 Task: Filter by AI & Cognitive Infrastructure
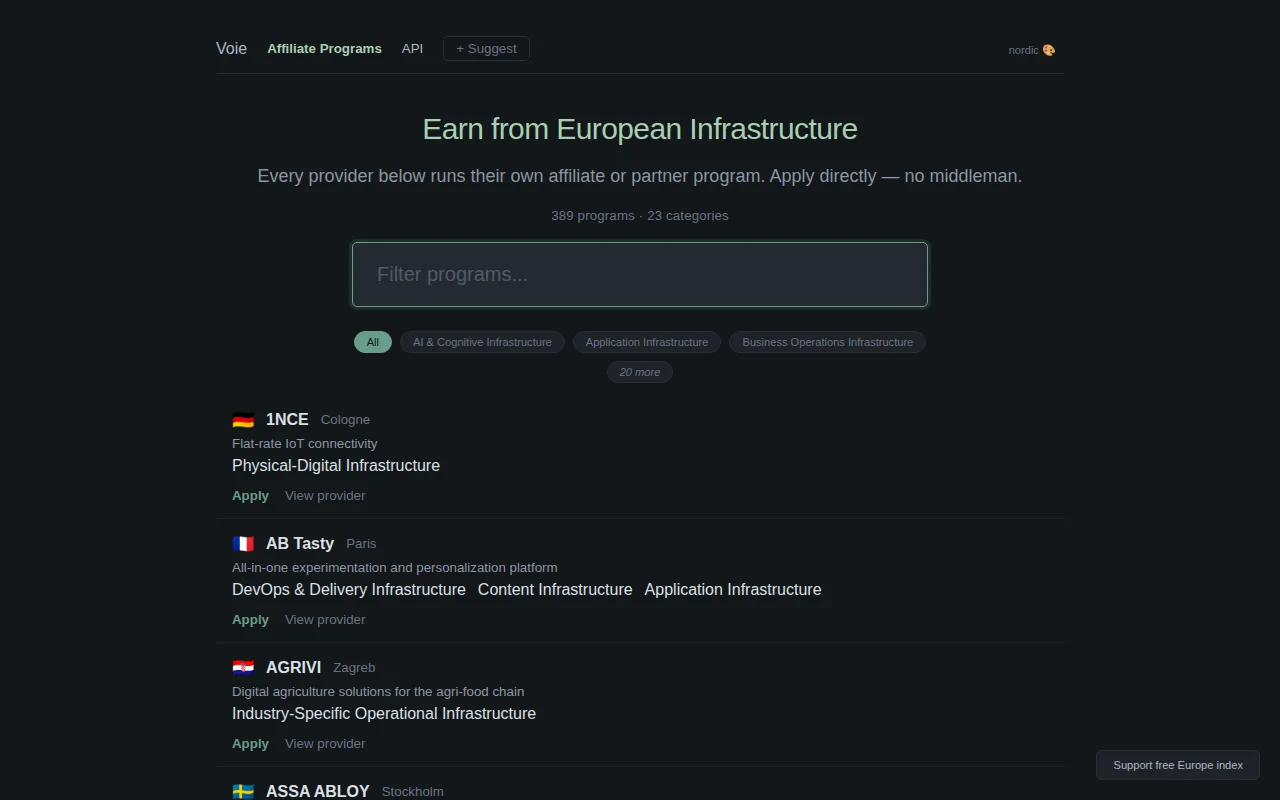(x=482, y=342)
